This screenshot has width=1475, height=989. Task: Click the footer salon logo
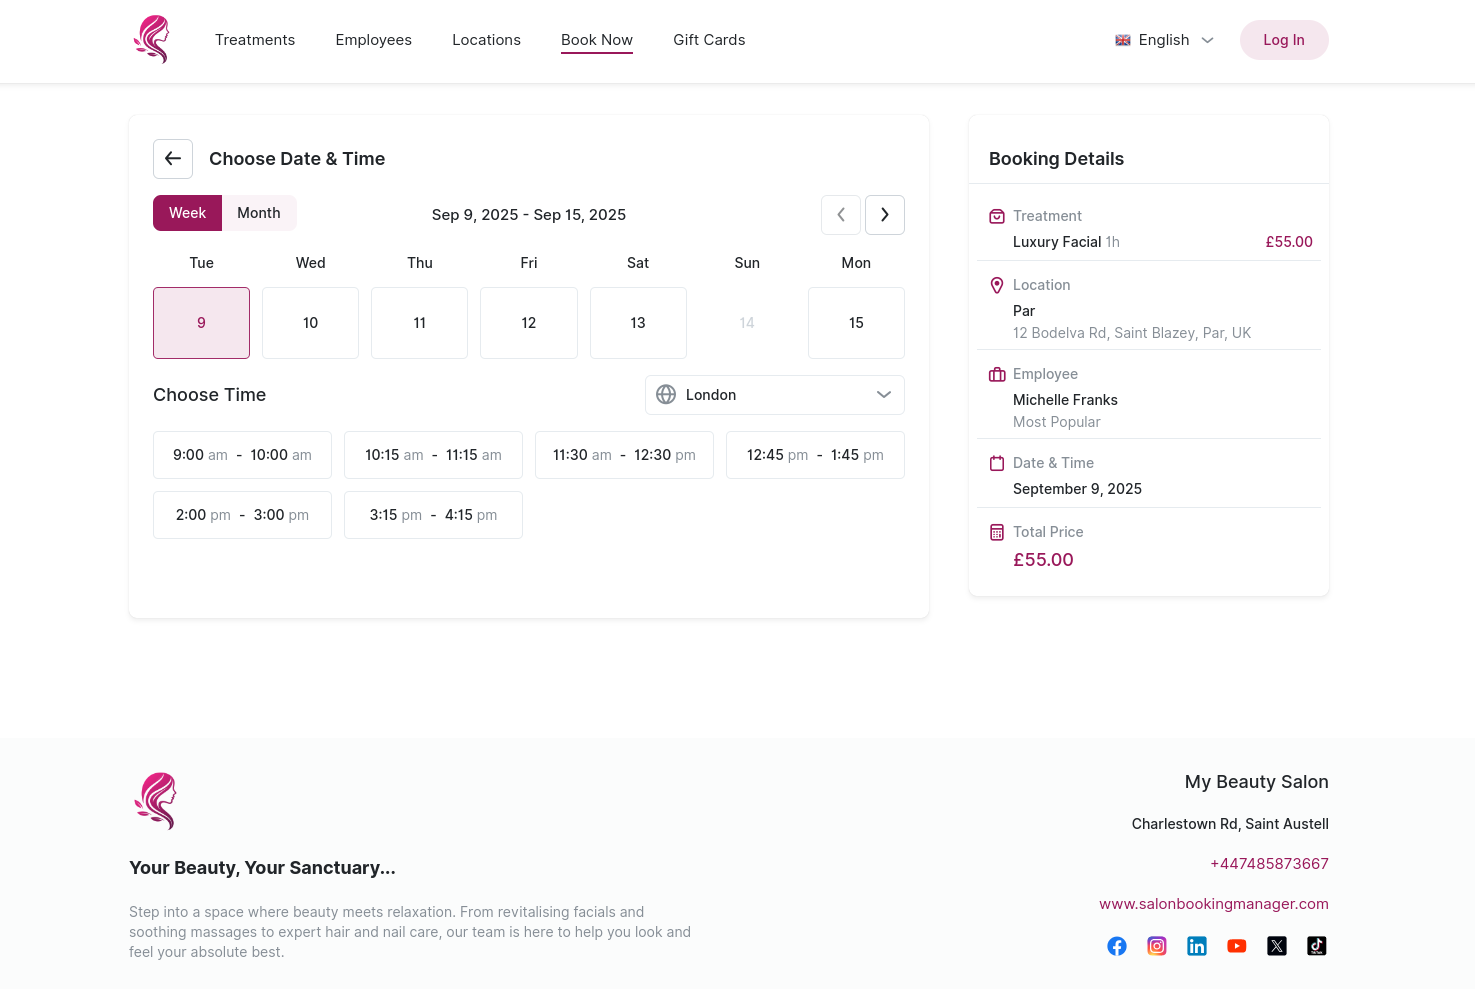coord(155,801)
